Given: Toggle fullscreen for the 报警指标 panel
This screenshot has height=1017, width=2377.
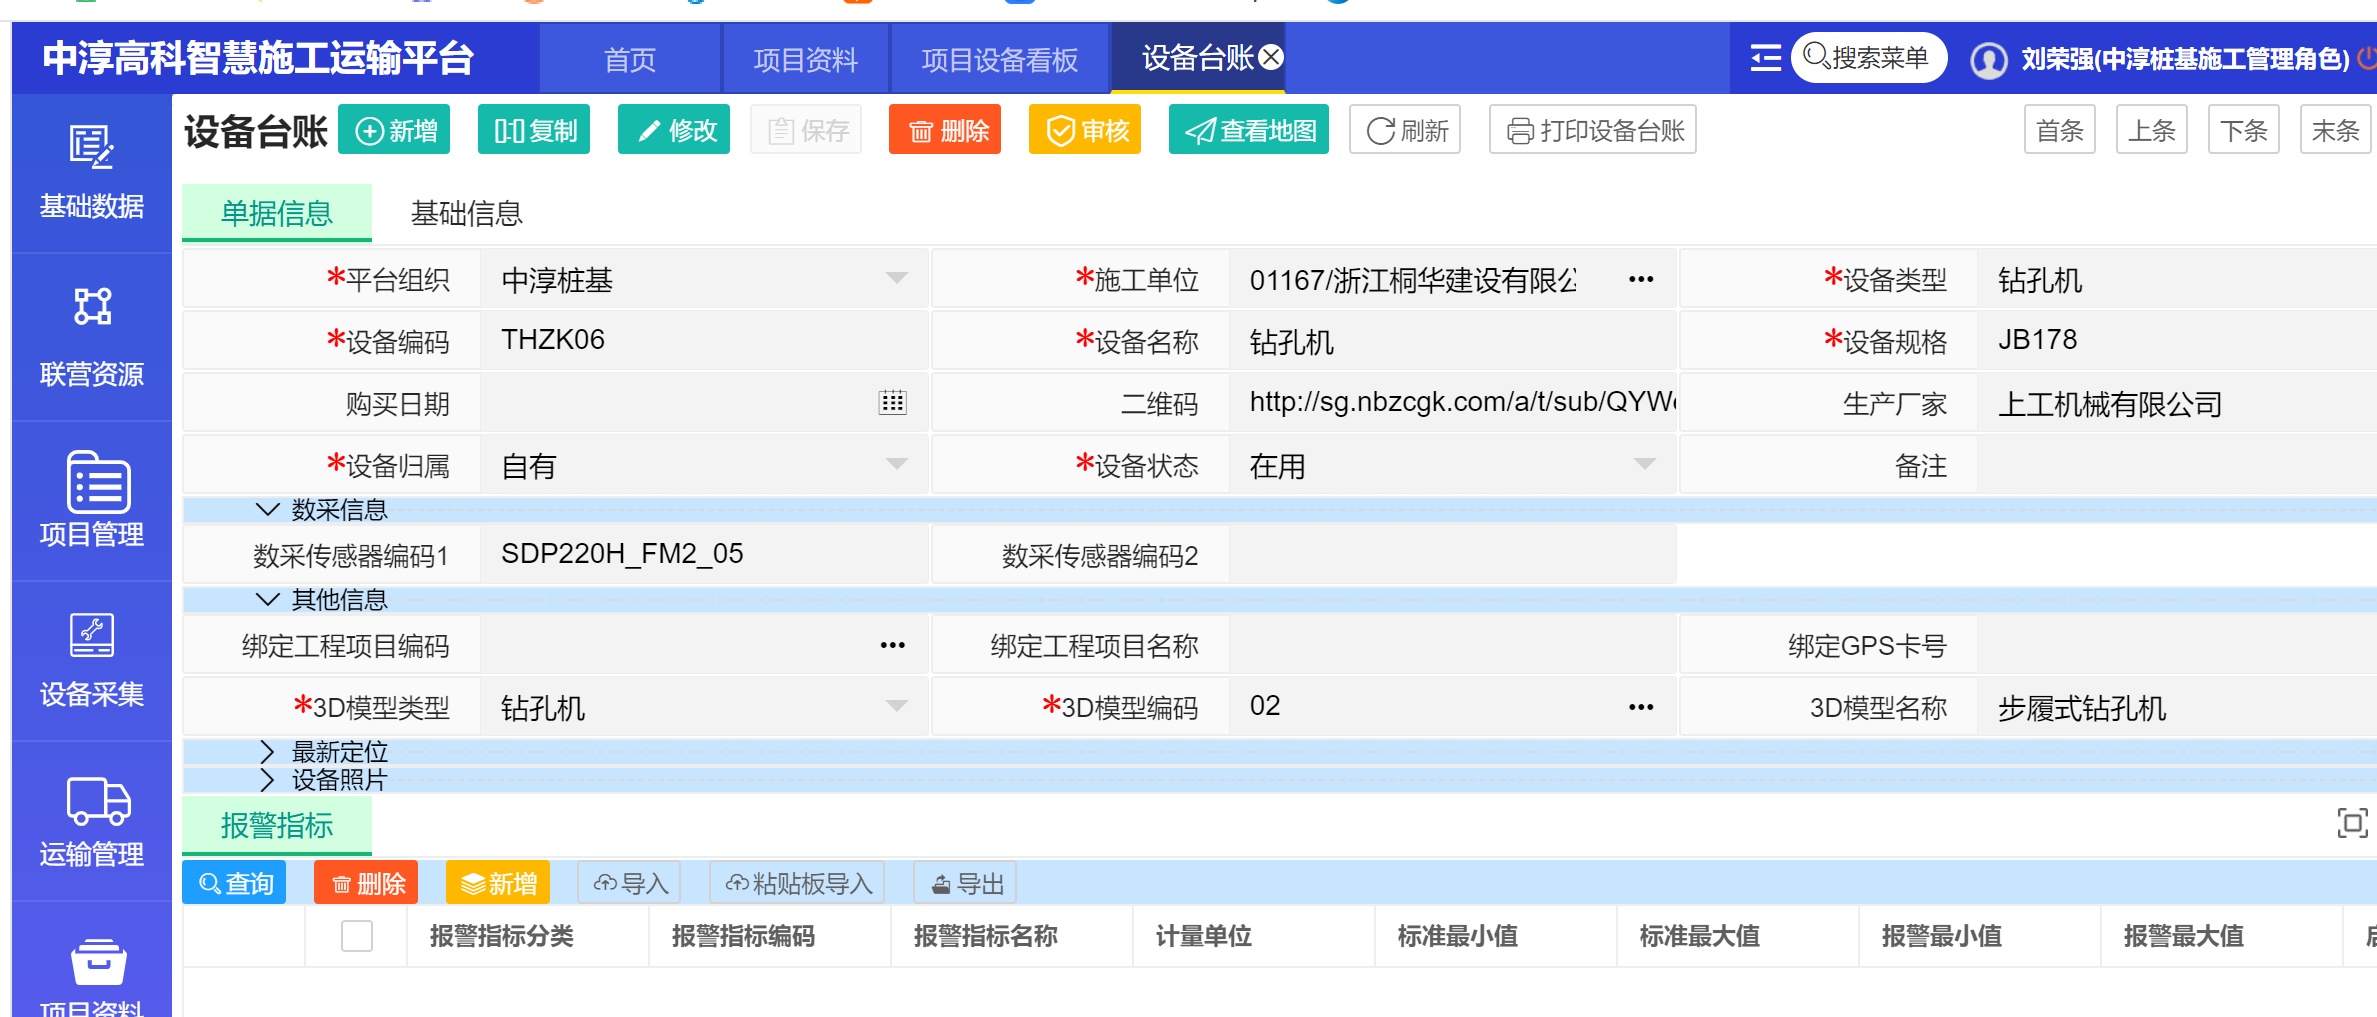Looking at the screenshot, I should tap(2351, 823).
